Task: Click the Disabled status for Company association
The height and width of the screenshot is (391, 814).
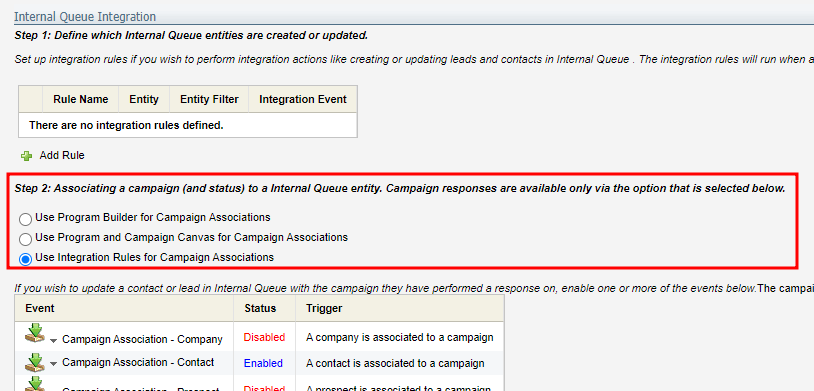Action: (x=264, y=338)
